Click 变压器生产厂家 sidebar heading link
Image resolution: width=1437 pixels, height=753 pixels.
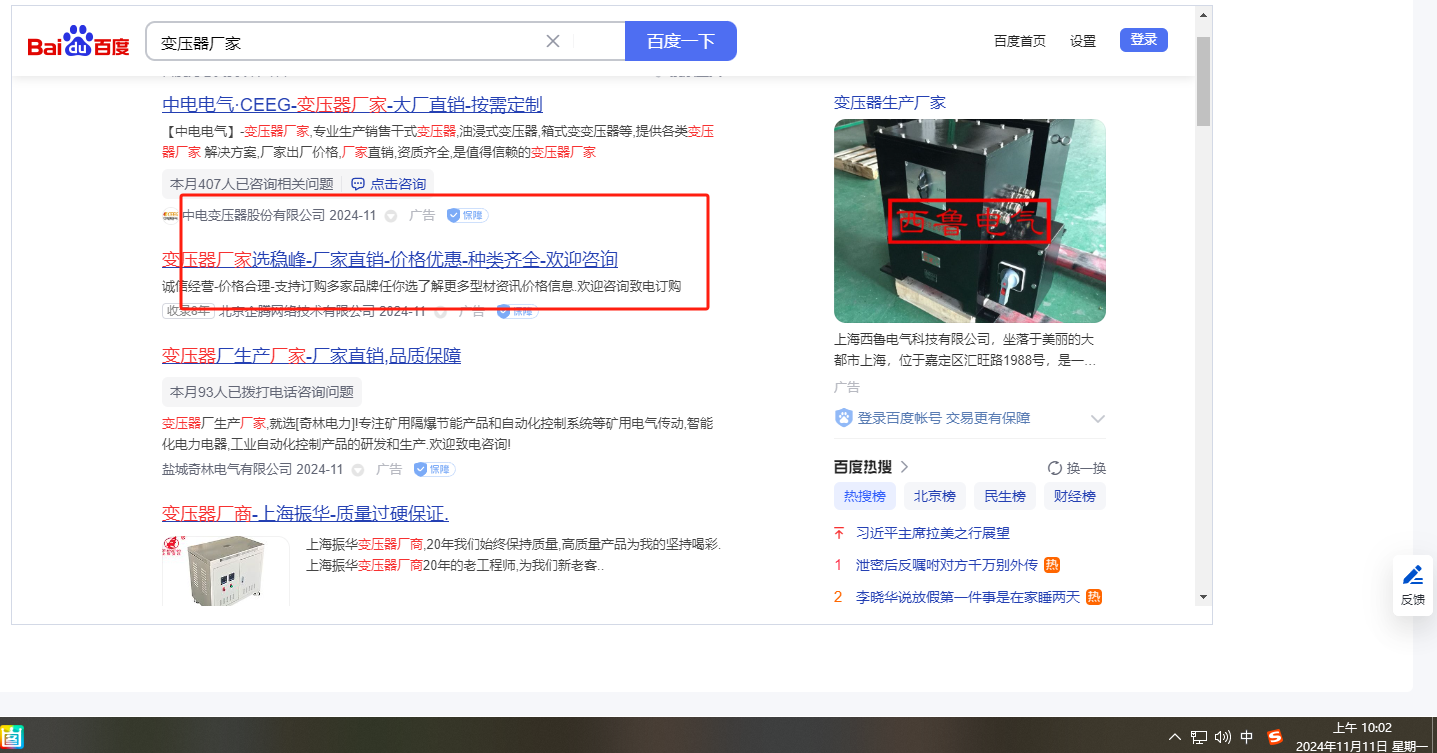click(x=890, y=103)
